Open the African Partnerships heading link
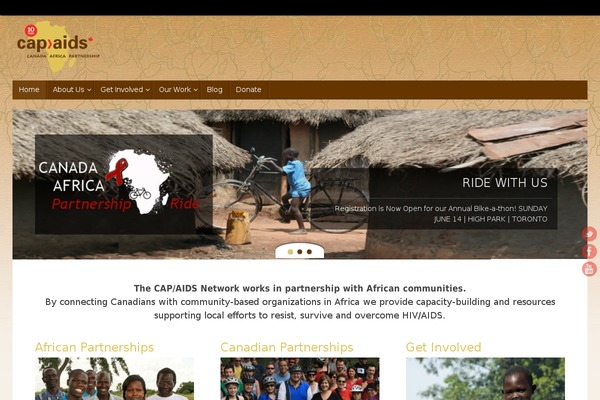Screen dimensions: 600x400 (x=94, y=347)
